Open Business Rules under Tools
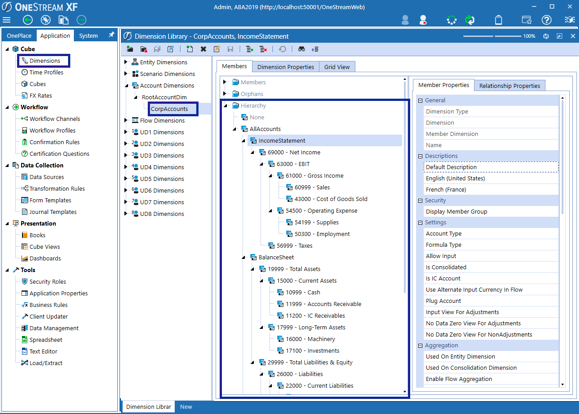This screenshot has width=579, height=414. [x=48, y=305]
